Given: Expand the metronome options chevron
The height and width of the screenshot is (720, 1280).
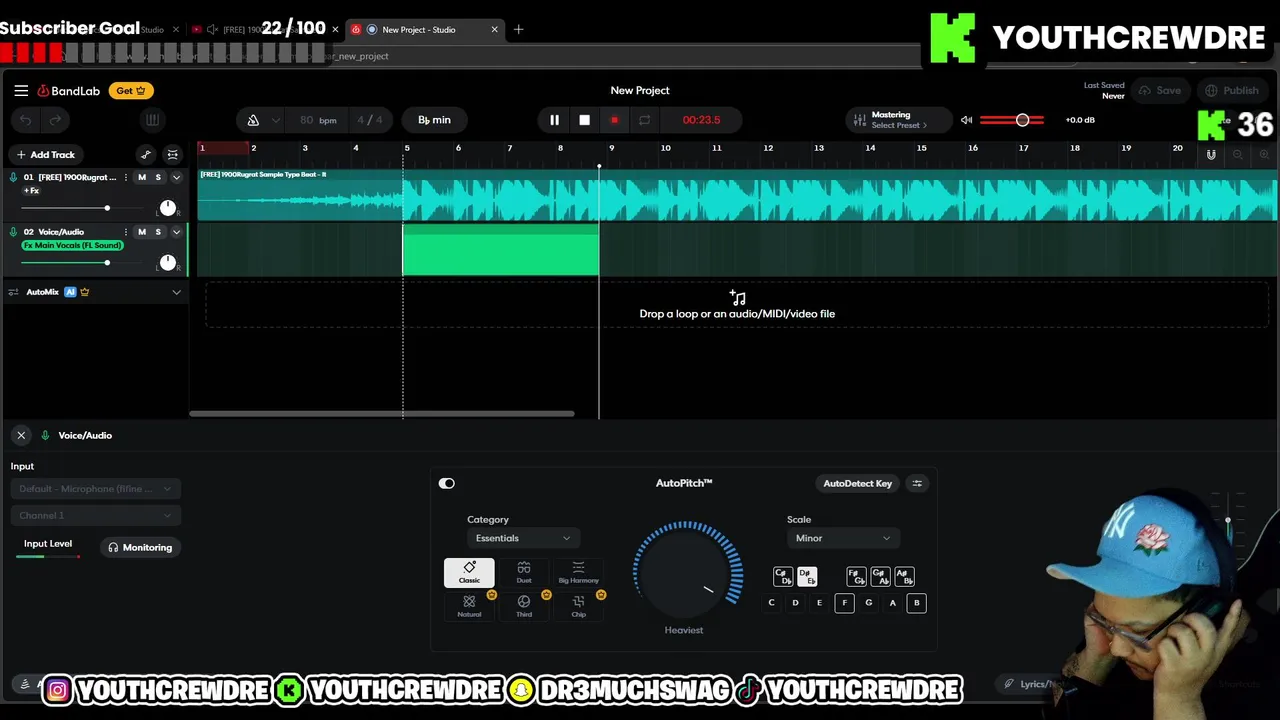Looking at the screenshot, I should click(275, 120).
